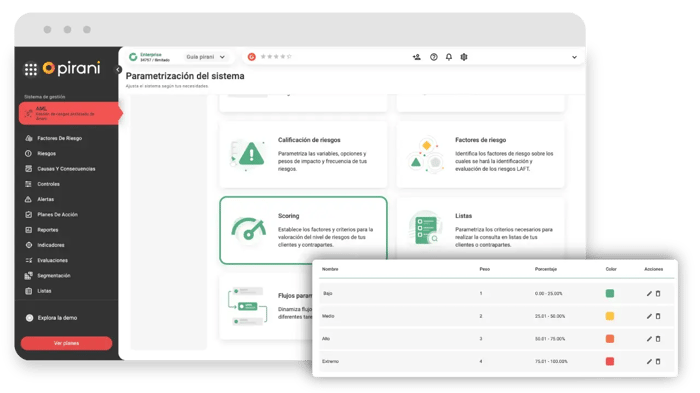Click the orange color swatch for Alto

click(x=610, y=339)
